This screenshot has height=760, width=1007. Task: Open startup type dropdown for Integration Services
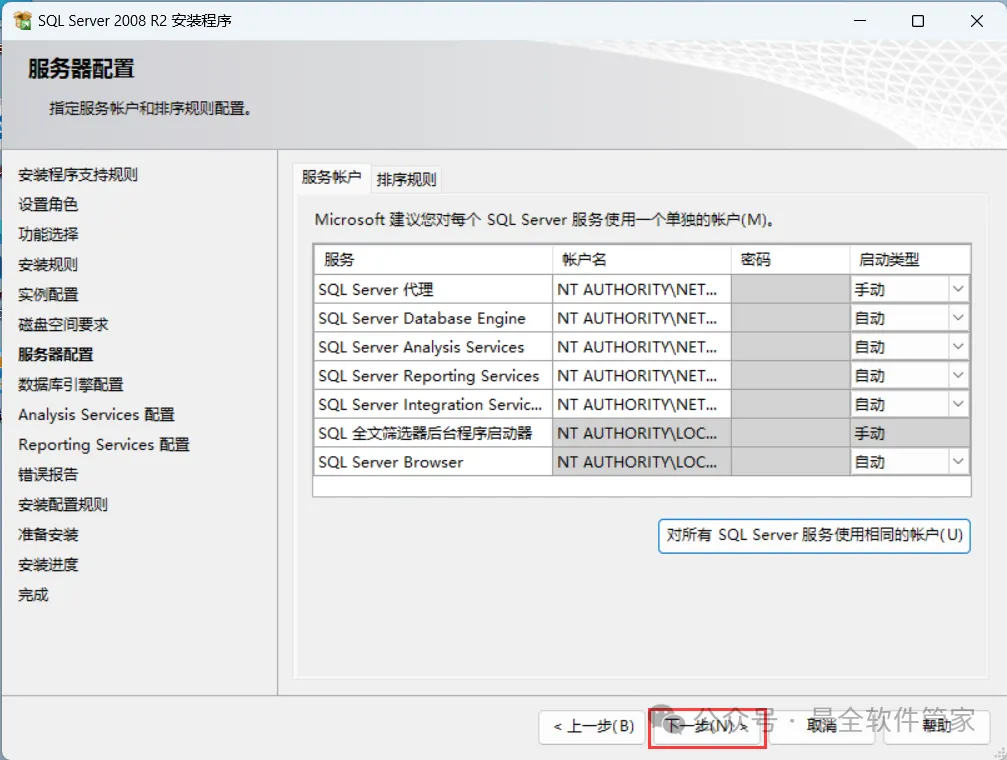[958, 404]
